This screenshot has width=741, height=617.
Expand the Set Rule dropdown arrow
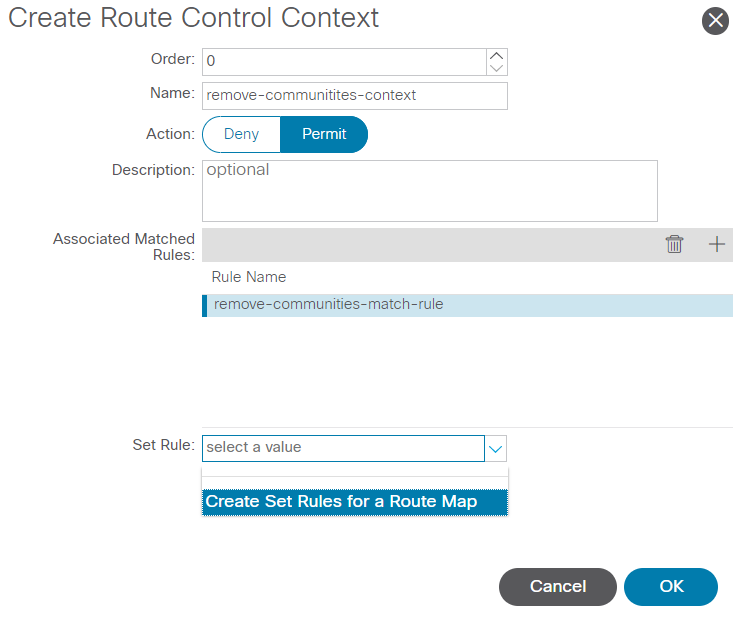(496, 448)
